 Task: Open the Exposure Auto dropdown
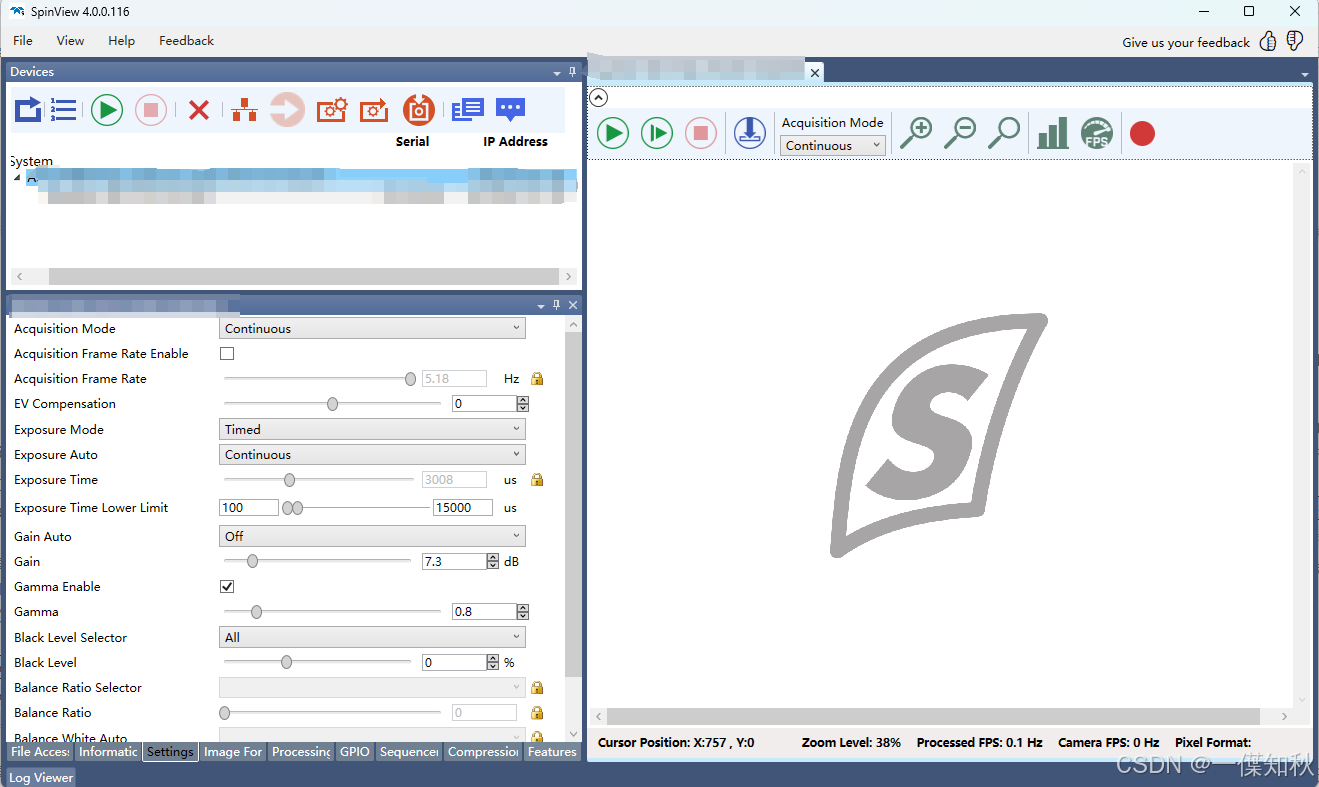pyautogui.click(x=372, y=455)
